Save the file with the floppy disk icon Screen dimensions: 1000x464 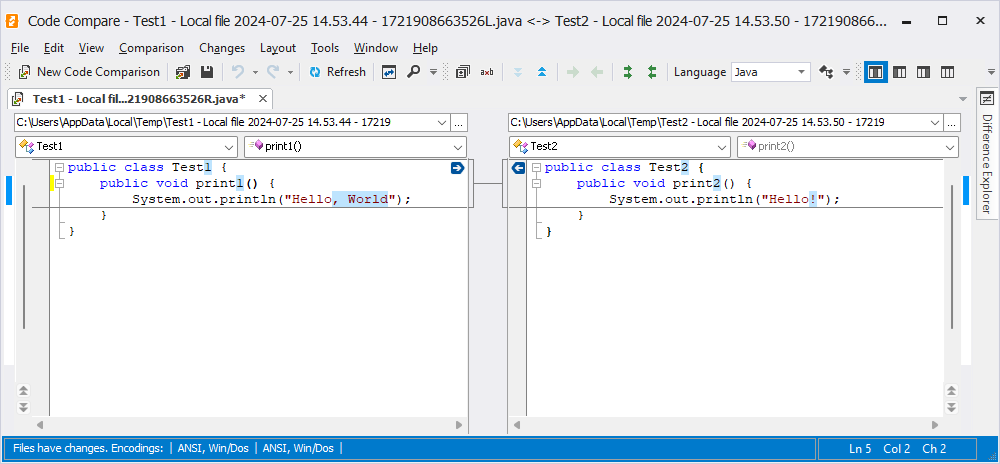click(x=207, y=72)
